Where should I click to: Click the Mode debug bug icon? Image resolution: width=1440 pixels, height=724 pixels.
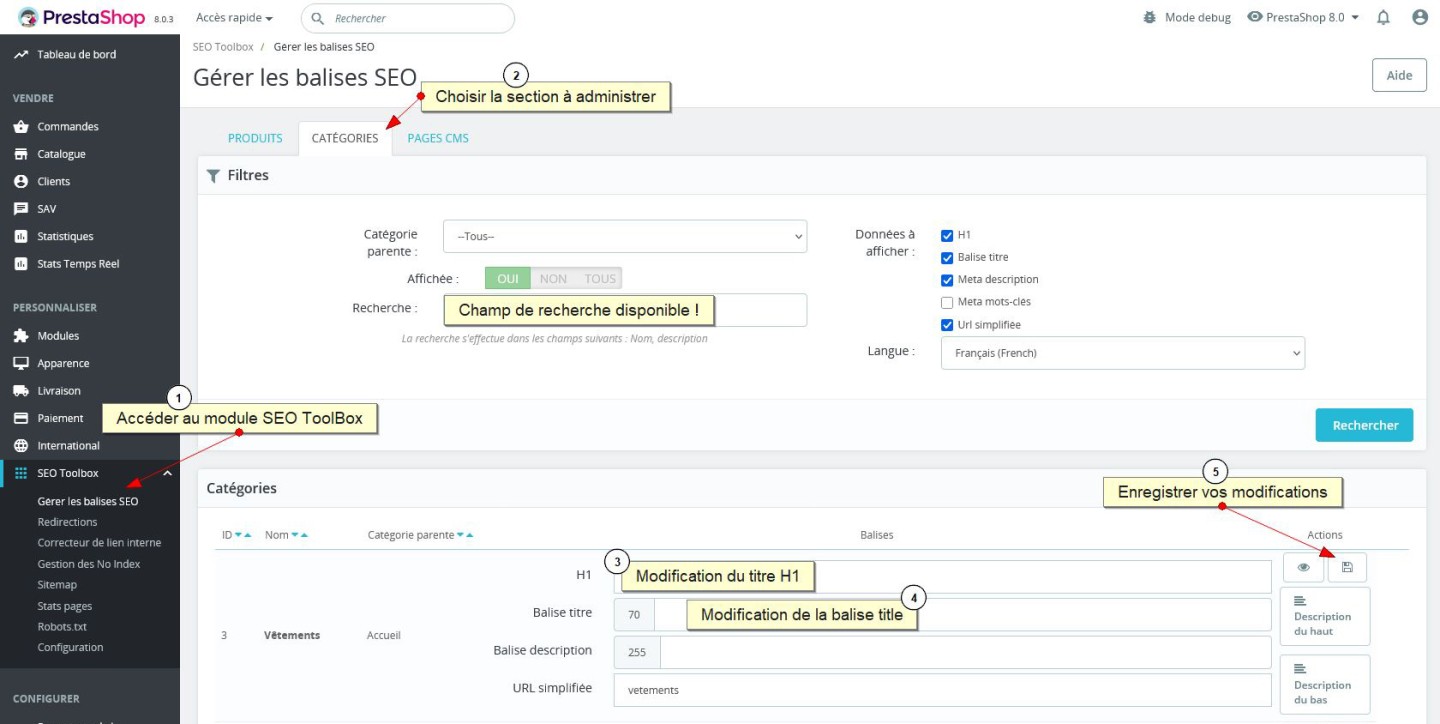click(x=1150, y=17)
